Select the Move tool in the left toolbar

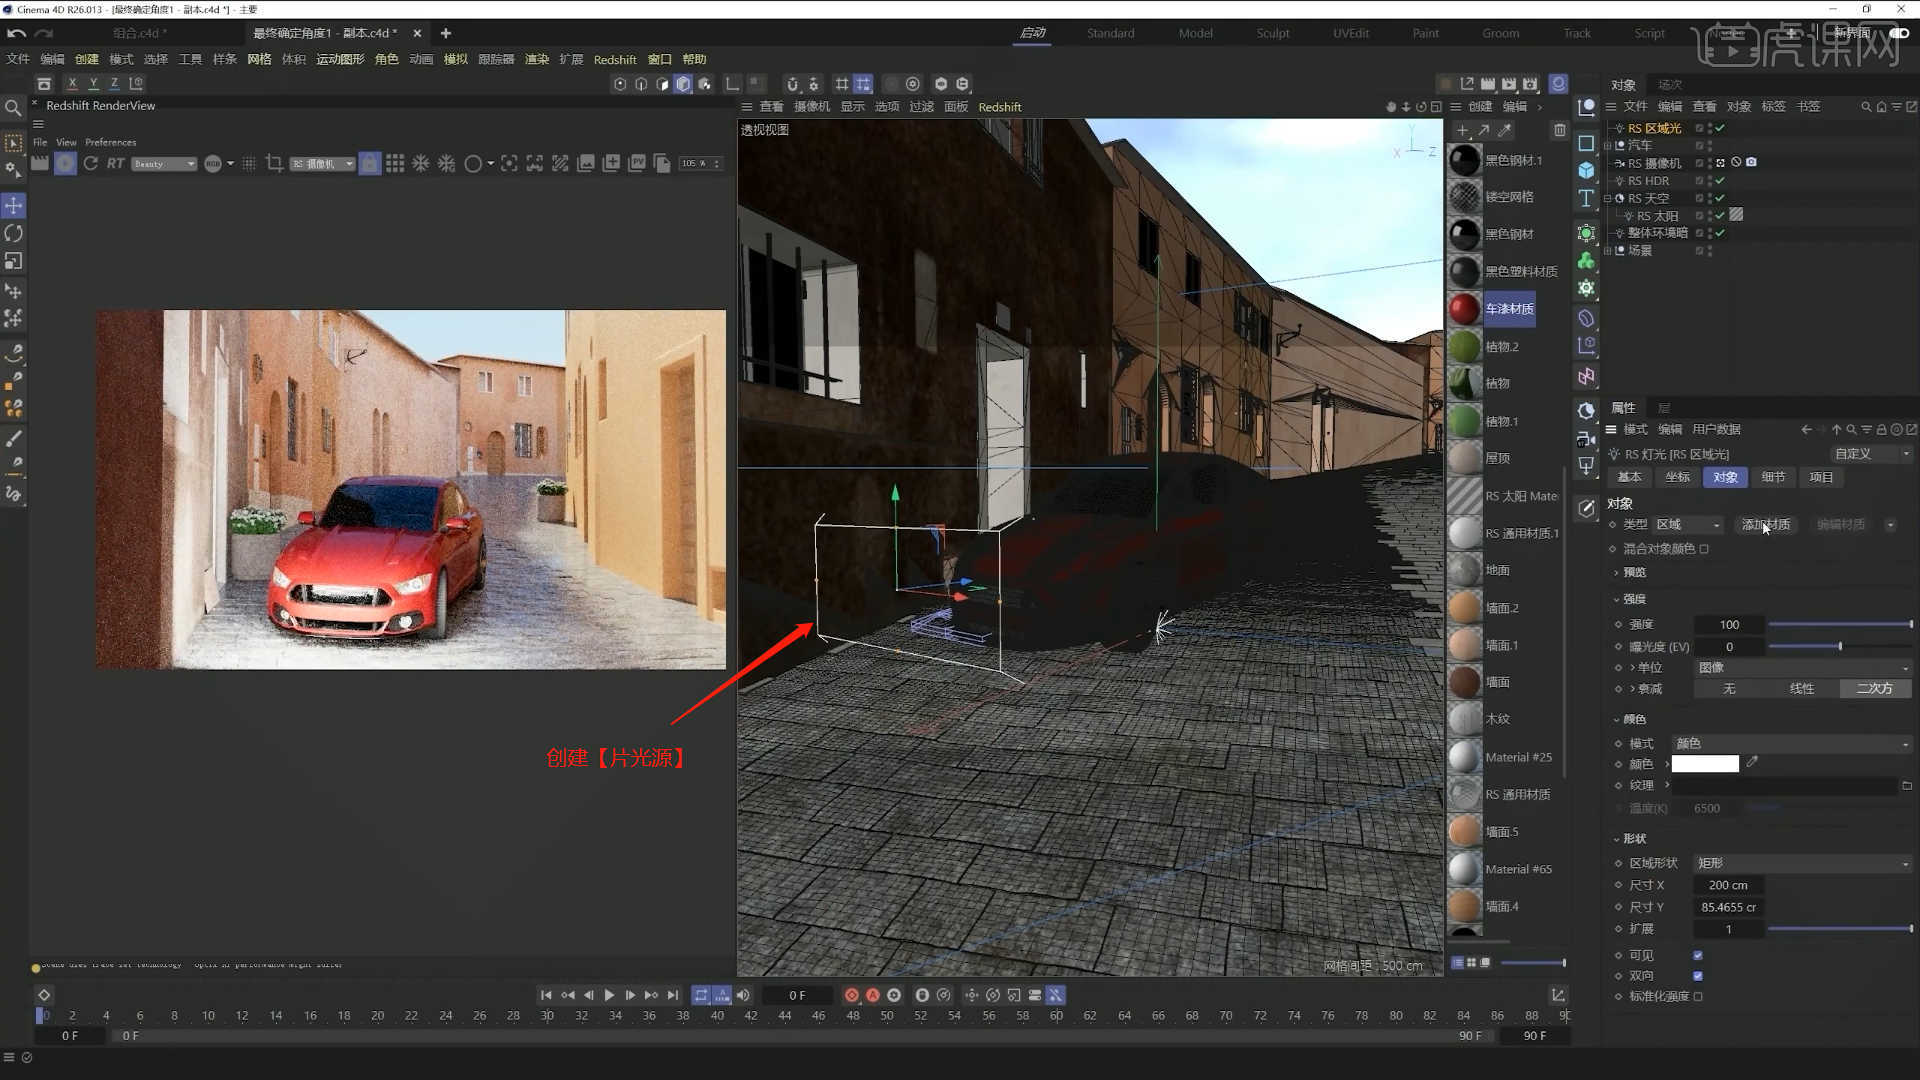[x=14, y=205]
